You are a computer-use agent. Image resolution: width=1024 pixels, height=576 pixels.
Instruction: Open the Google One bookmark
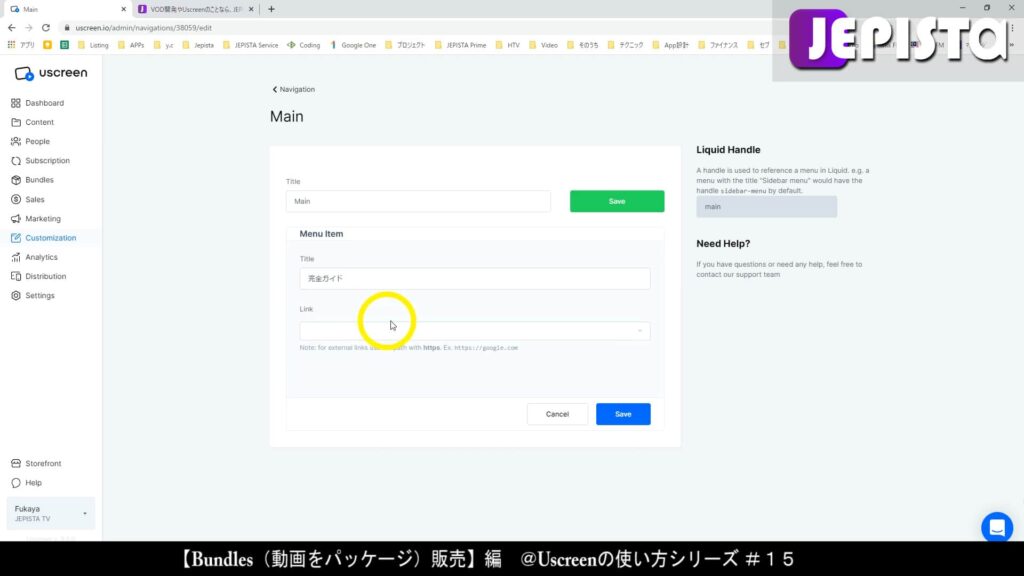[x=353, y=45]
